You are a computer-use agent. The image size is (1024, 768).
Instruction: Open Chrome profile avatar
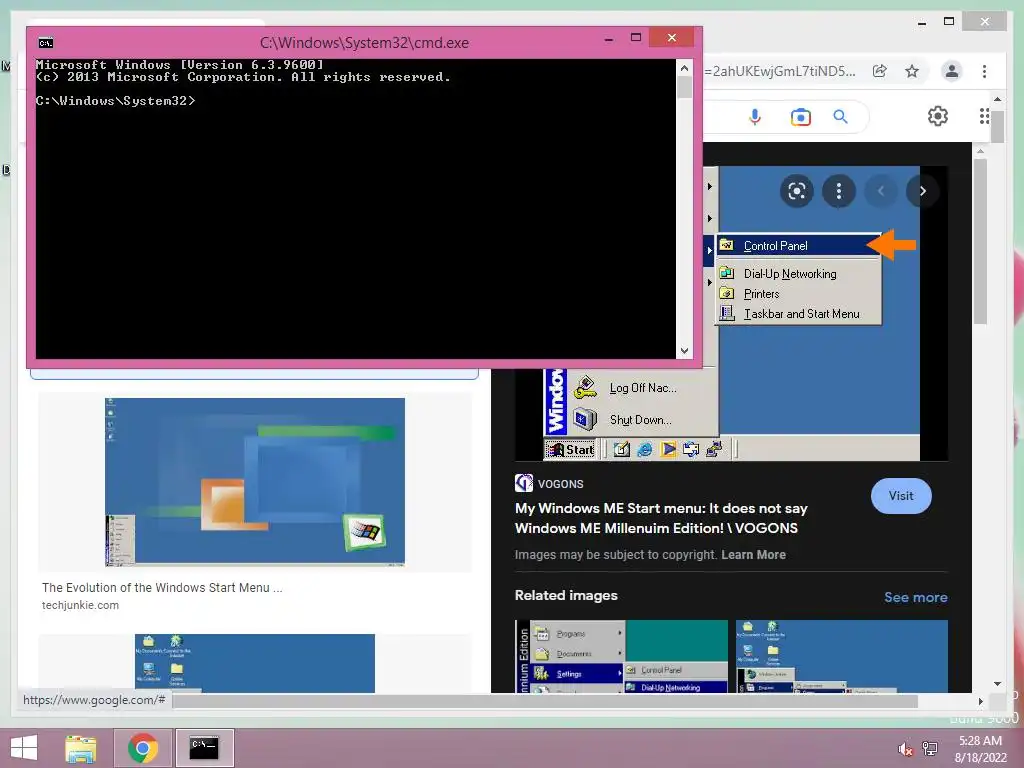952,71
